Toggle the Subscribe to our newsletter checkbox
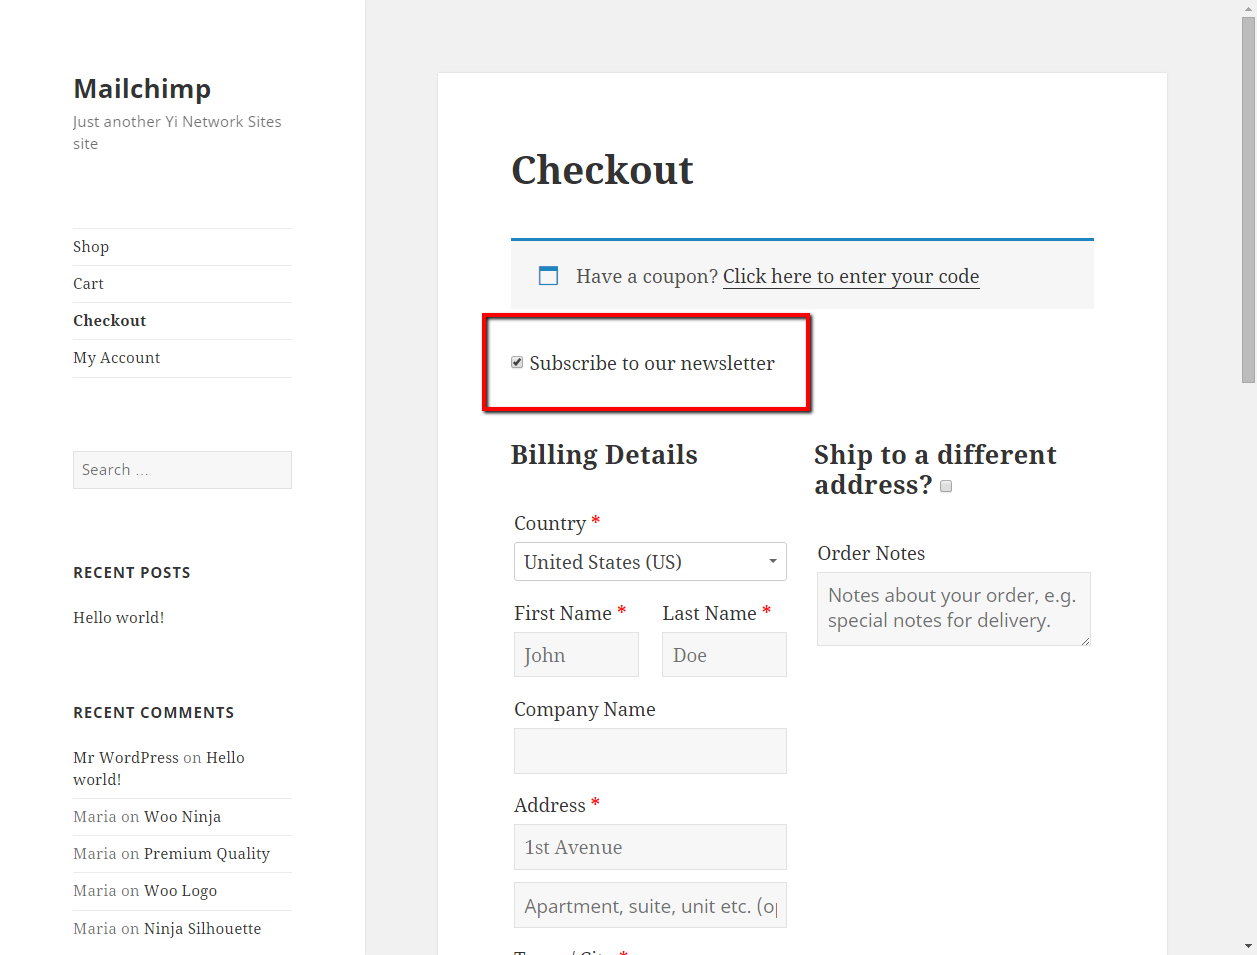1257x955 pixels. 517,363
